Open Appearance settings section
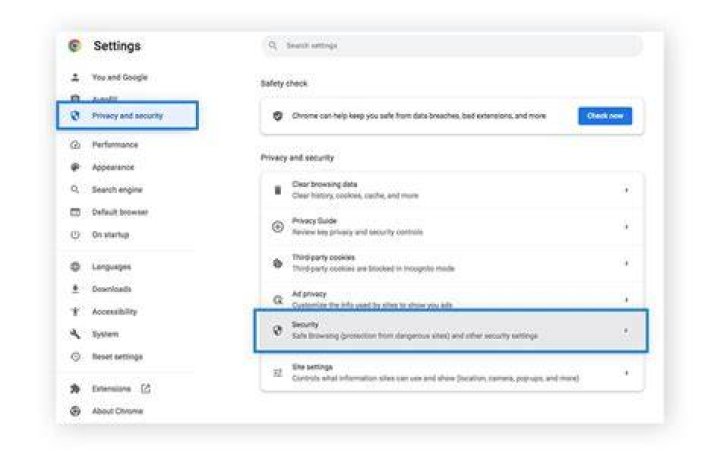 point(113,167)
